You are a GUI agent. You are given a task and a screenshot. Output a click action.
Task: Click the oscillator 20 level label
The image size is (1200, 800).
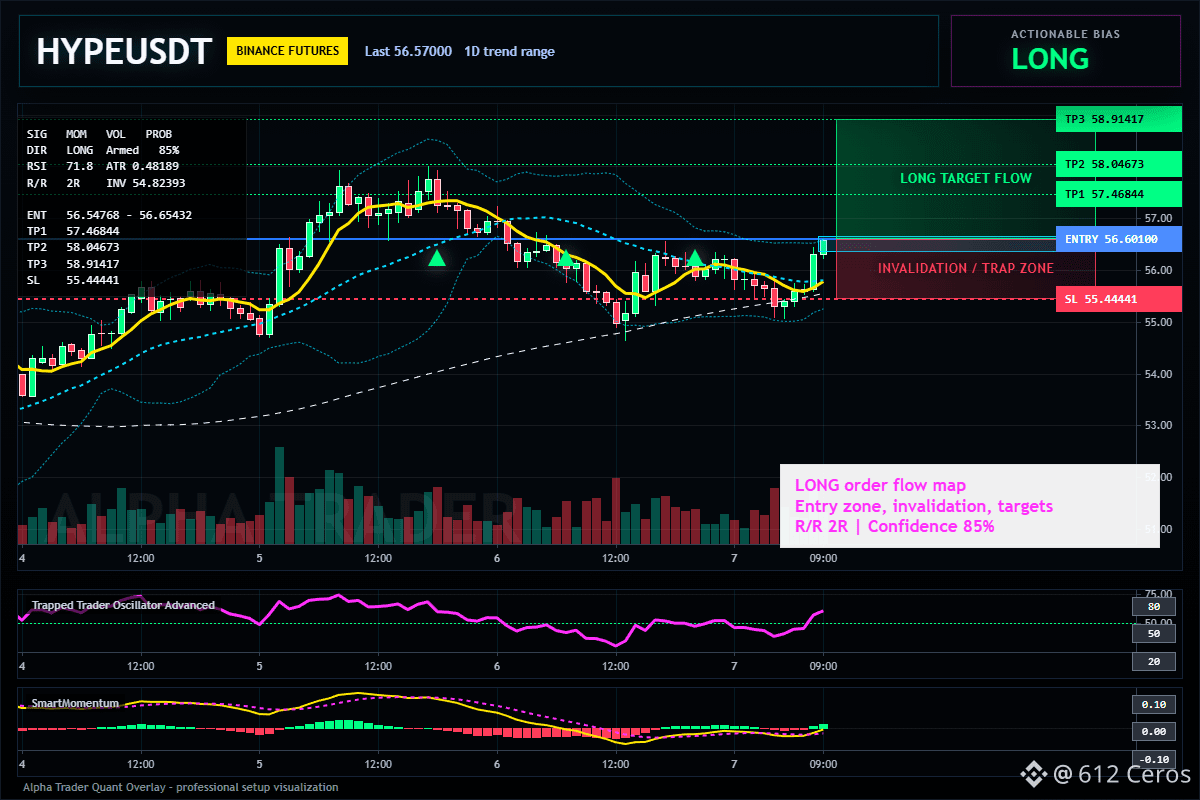(1153, 662)
